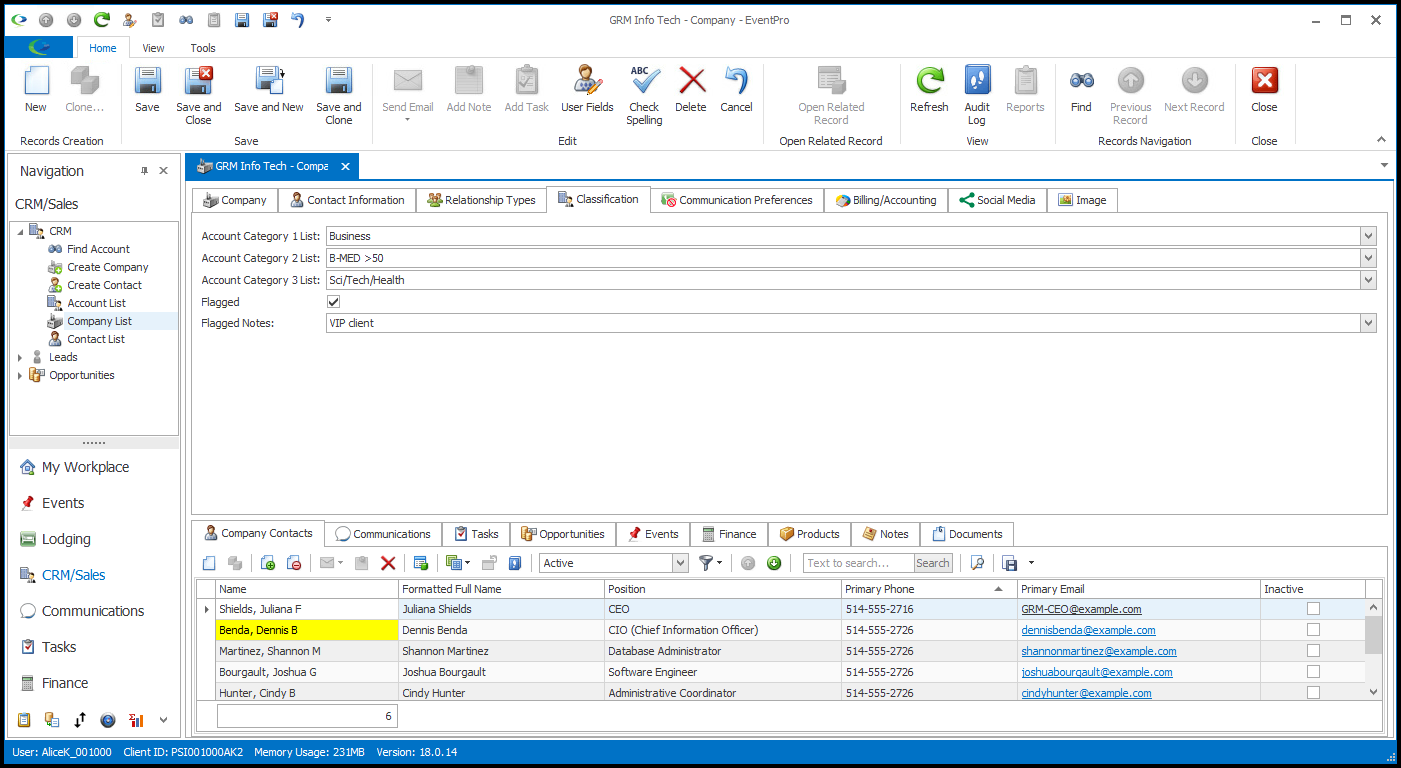
Task: Click the blue info book icon in contacts toolbar
Action: pyautogui.click(x=515, y=563)
